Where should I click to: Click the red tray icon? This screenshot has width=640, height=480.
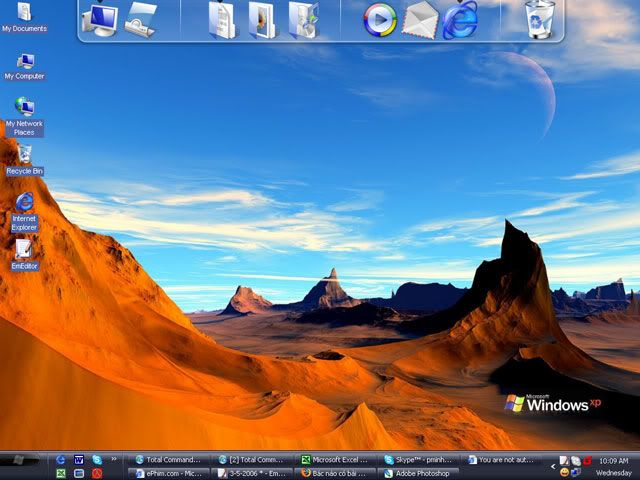tap(587, 461)
